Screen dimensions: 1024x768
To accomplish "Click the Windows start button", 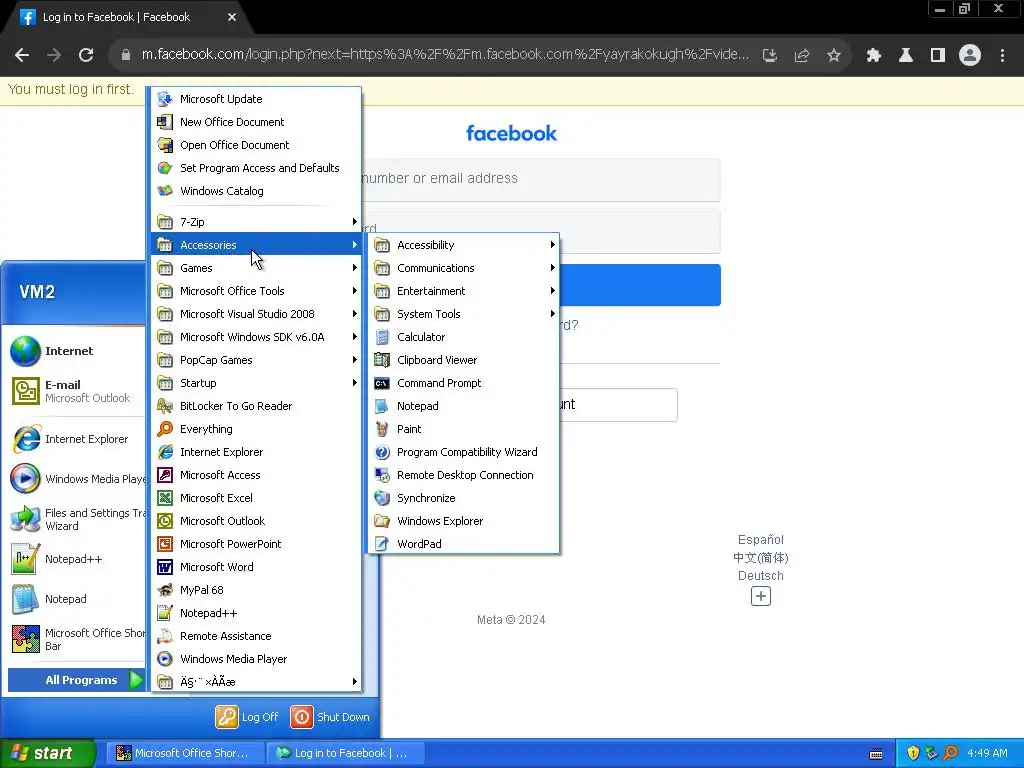I will pos(47,753).
